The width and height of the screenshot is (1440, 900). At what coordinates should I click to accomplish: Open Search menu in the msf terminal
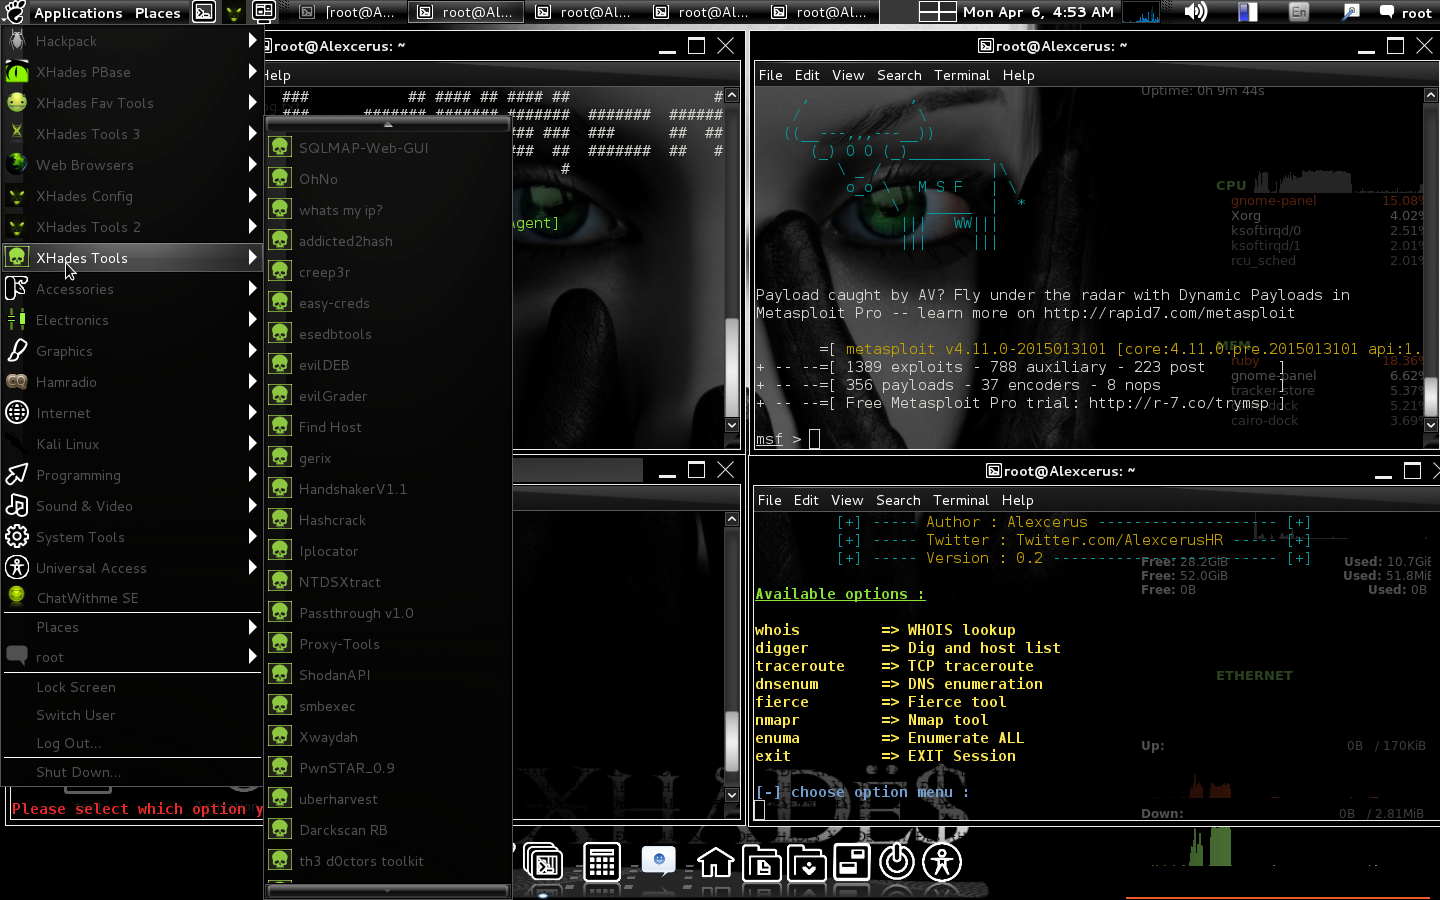[x=899, y=75]
